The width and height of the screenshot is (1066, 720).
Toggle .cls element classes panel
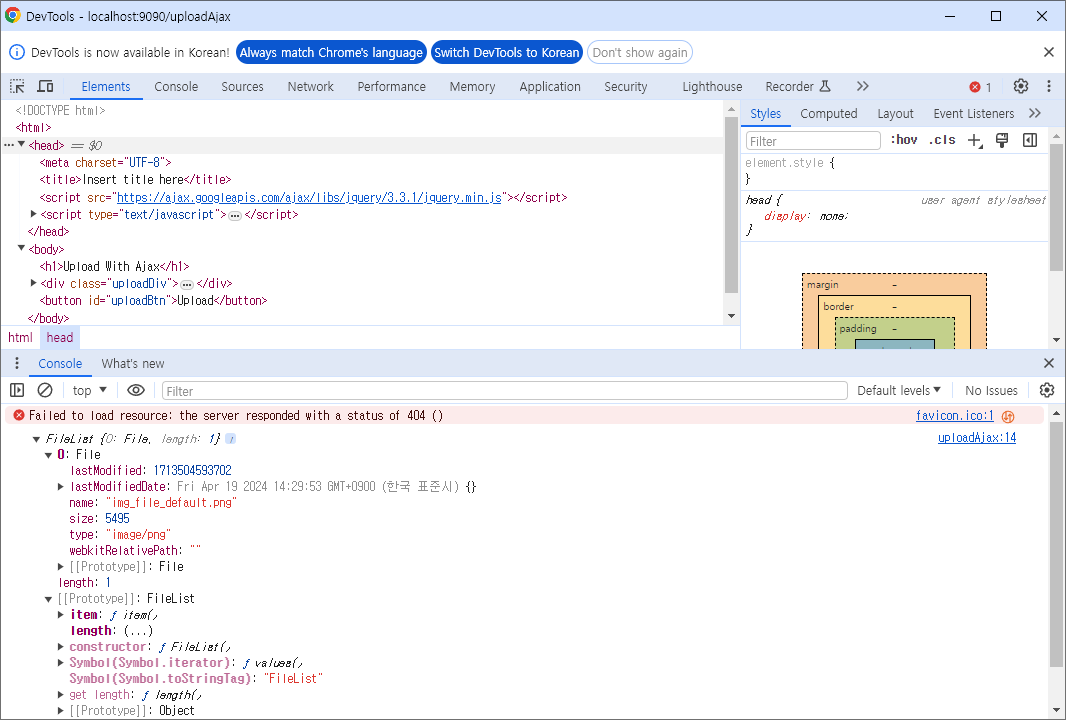[942, 139]
